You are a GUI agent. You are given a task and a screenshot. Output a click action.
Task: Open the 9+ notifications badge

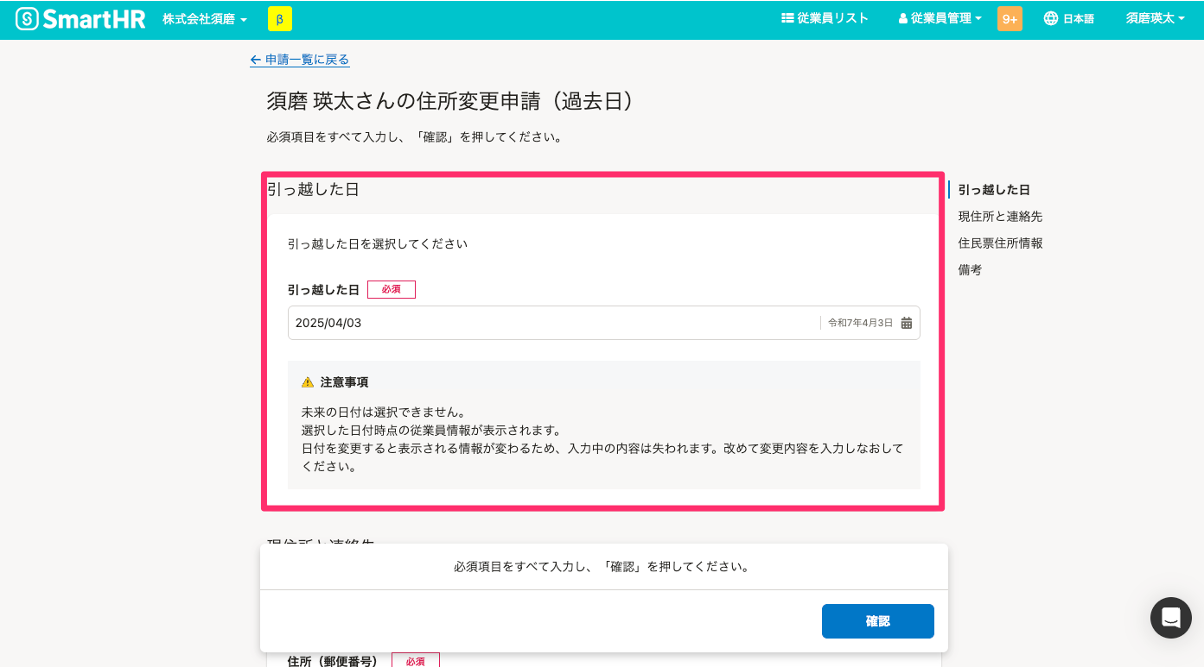(1009, 17)
